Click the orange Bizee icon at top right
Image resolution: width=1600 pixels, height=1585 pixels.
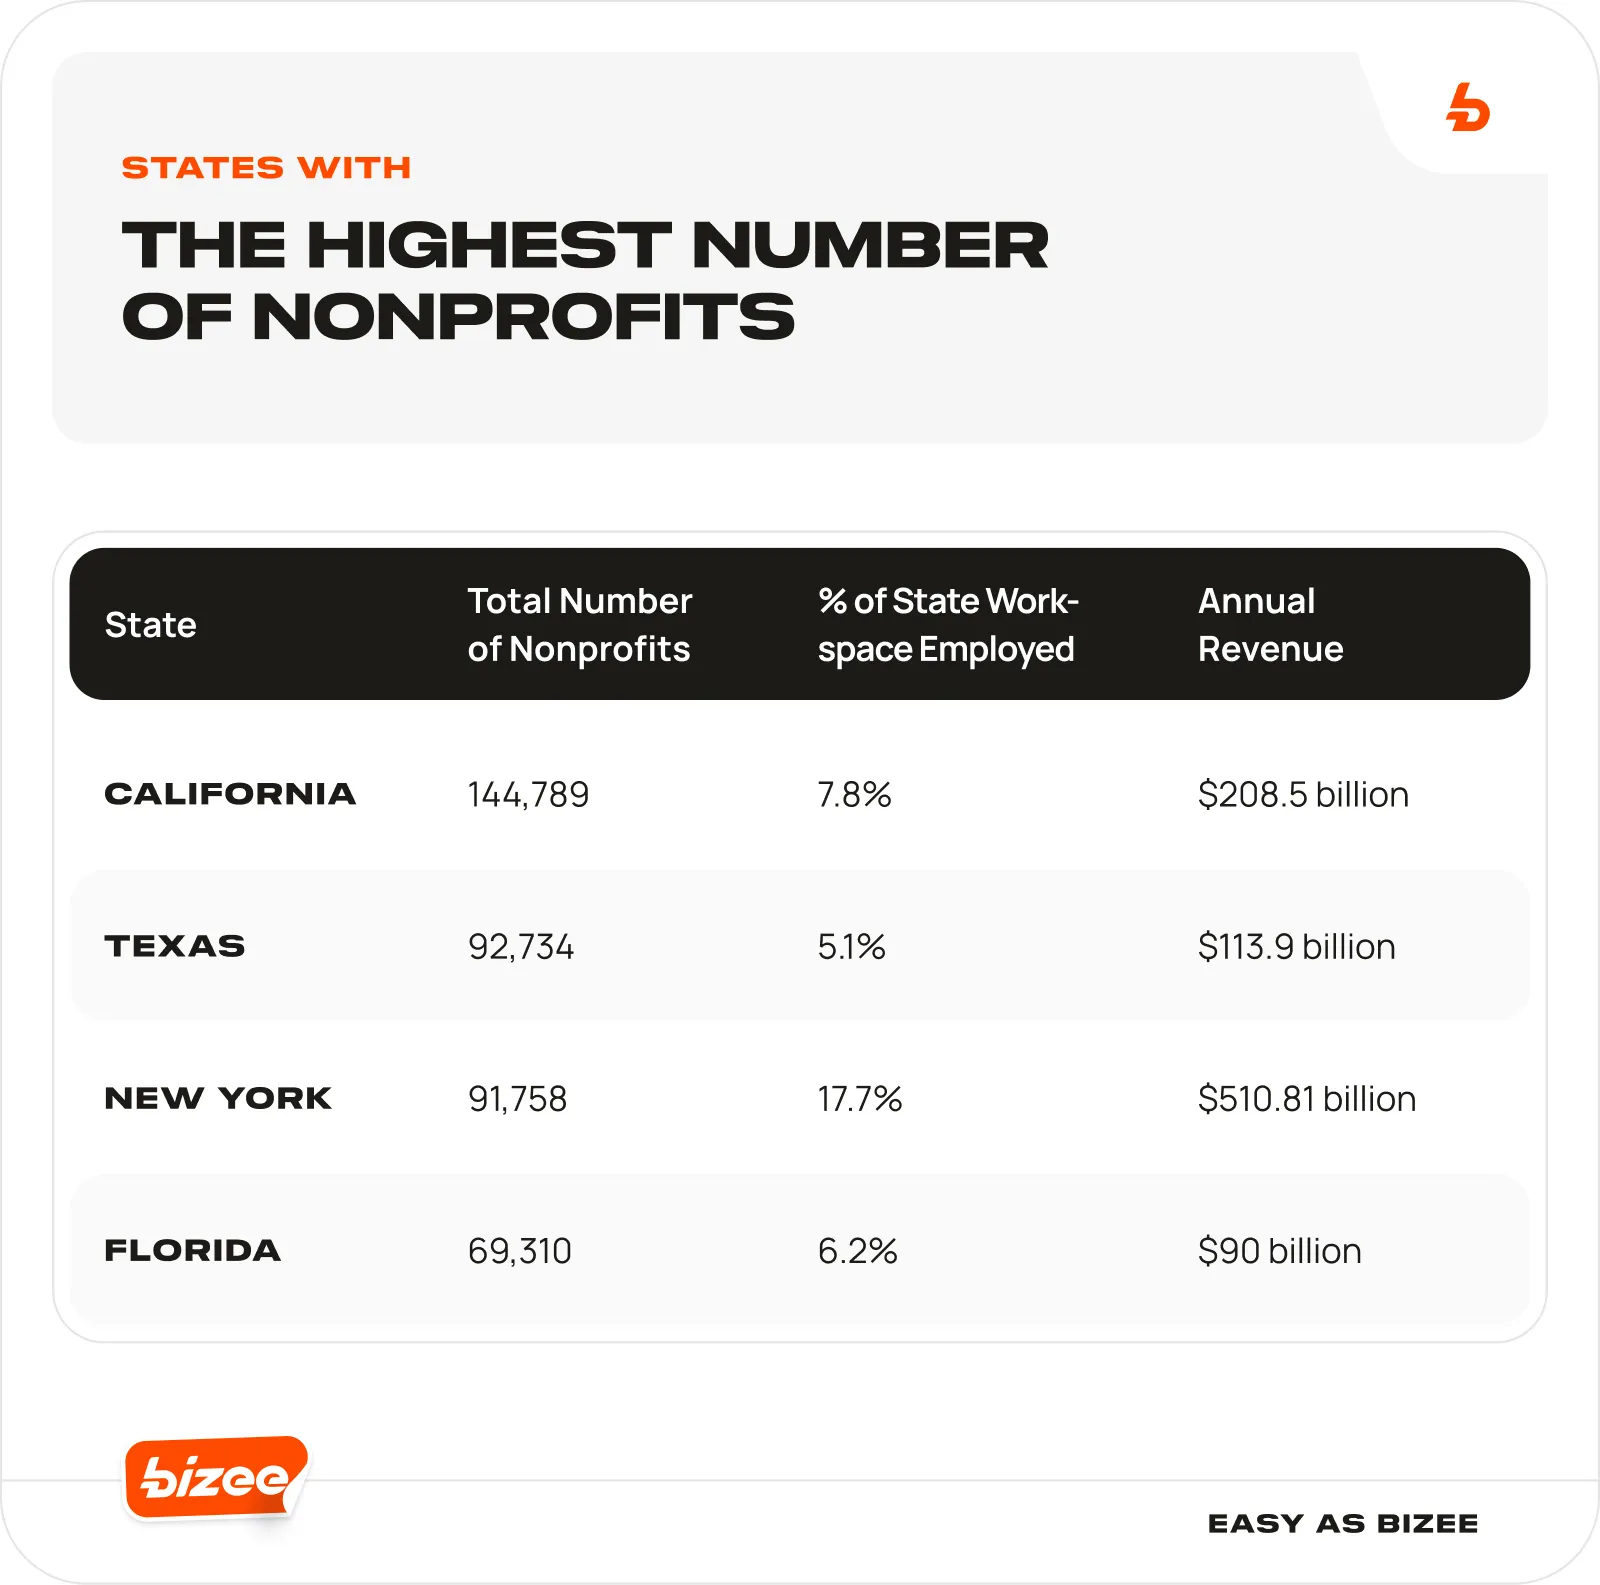[x=1468, y=108]
